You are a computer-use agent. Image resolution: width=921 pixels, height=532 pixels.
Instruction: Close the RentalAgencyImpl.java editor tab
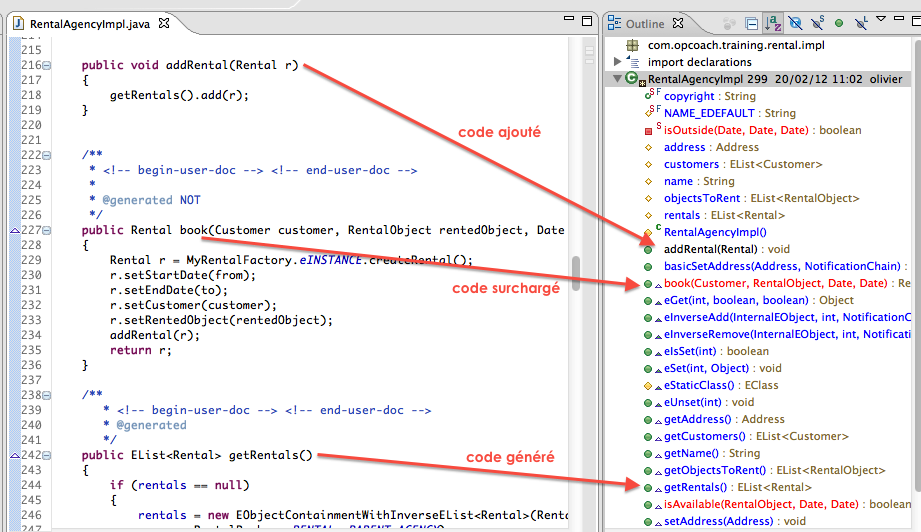[164, 23]
